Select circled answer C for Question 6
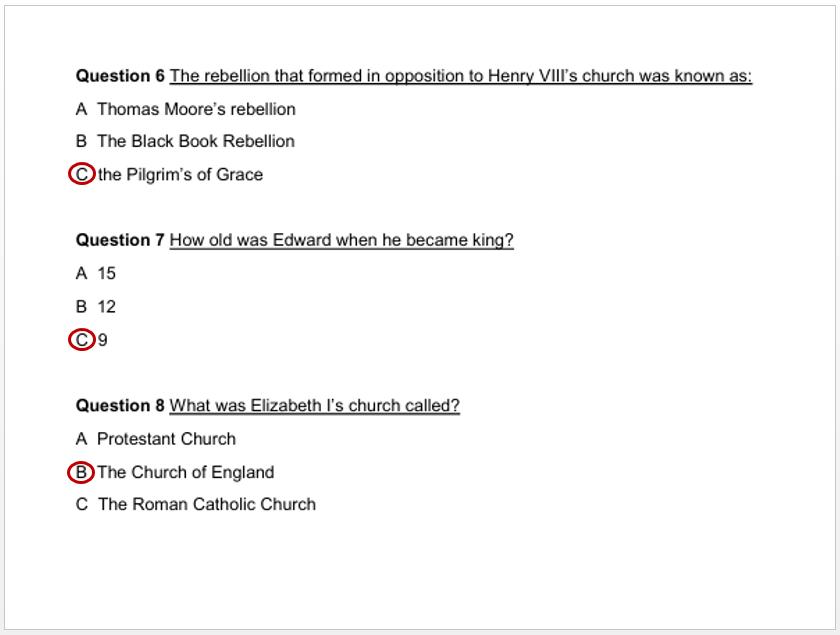This screenshot has height=635, width=840. coord(82,174)
